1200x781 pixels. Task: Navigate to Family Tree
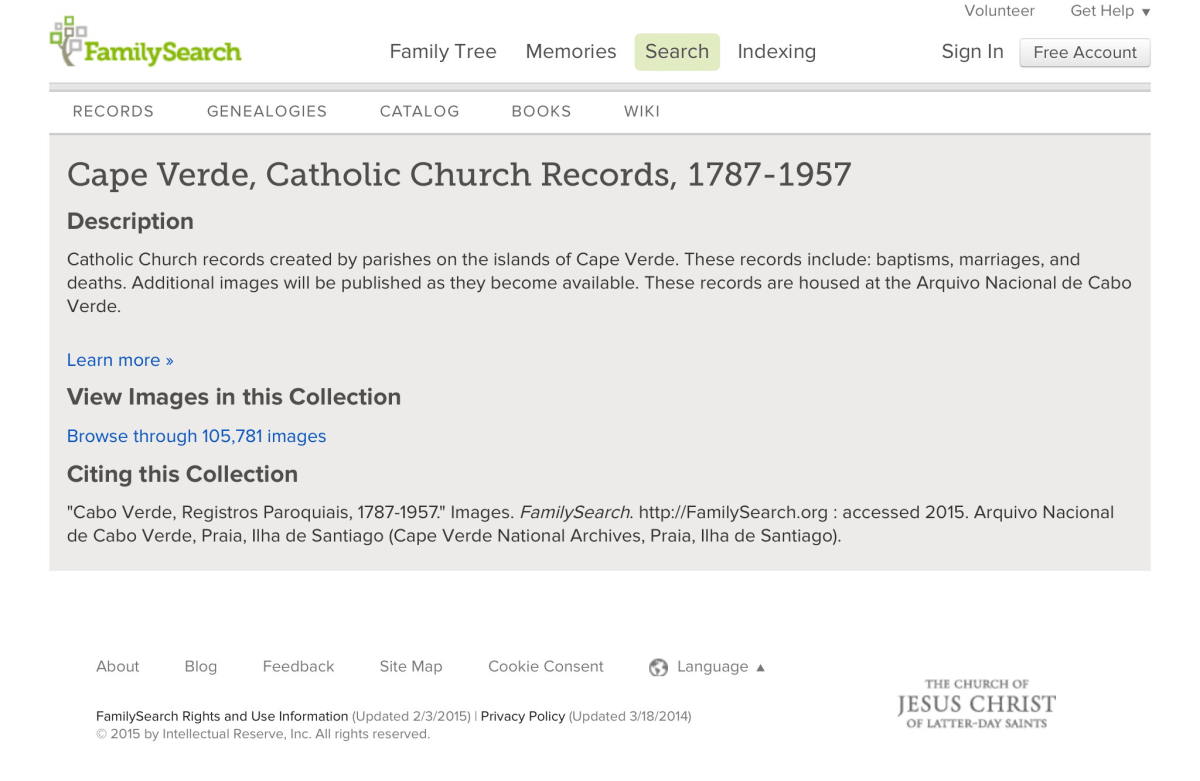click(x=443, y=51)
